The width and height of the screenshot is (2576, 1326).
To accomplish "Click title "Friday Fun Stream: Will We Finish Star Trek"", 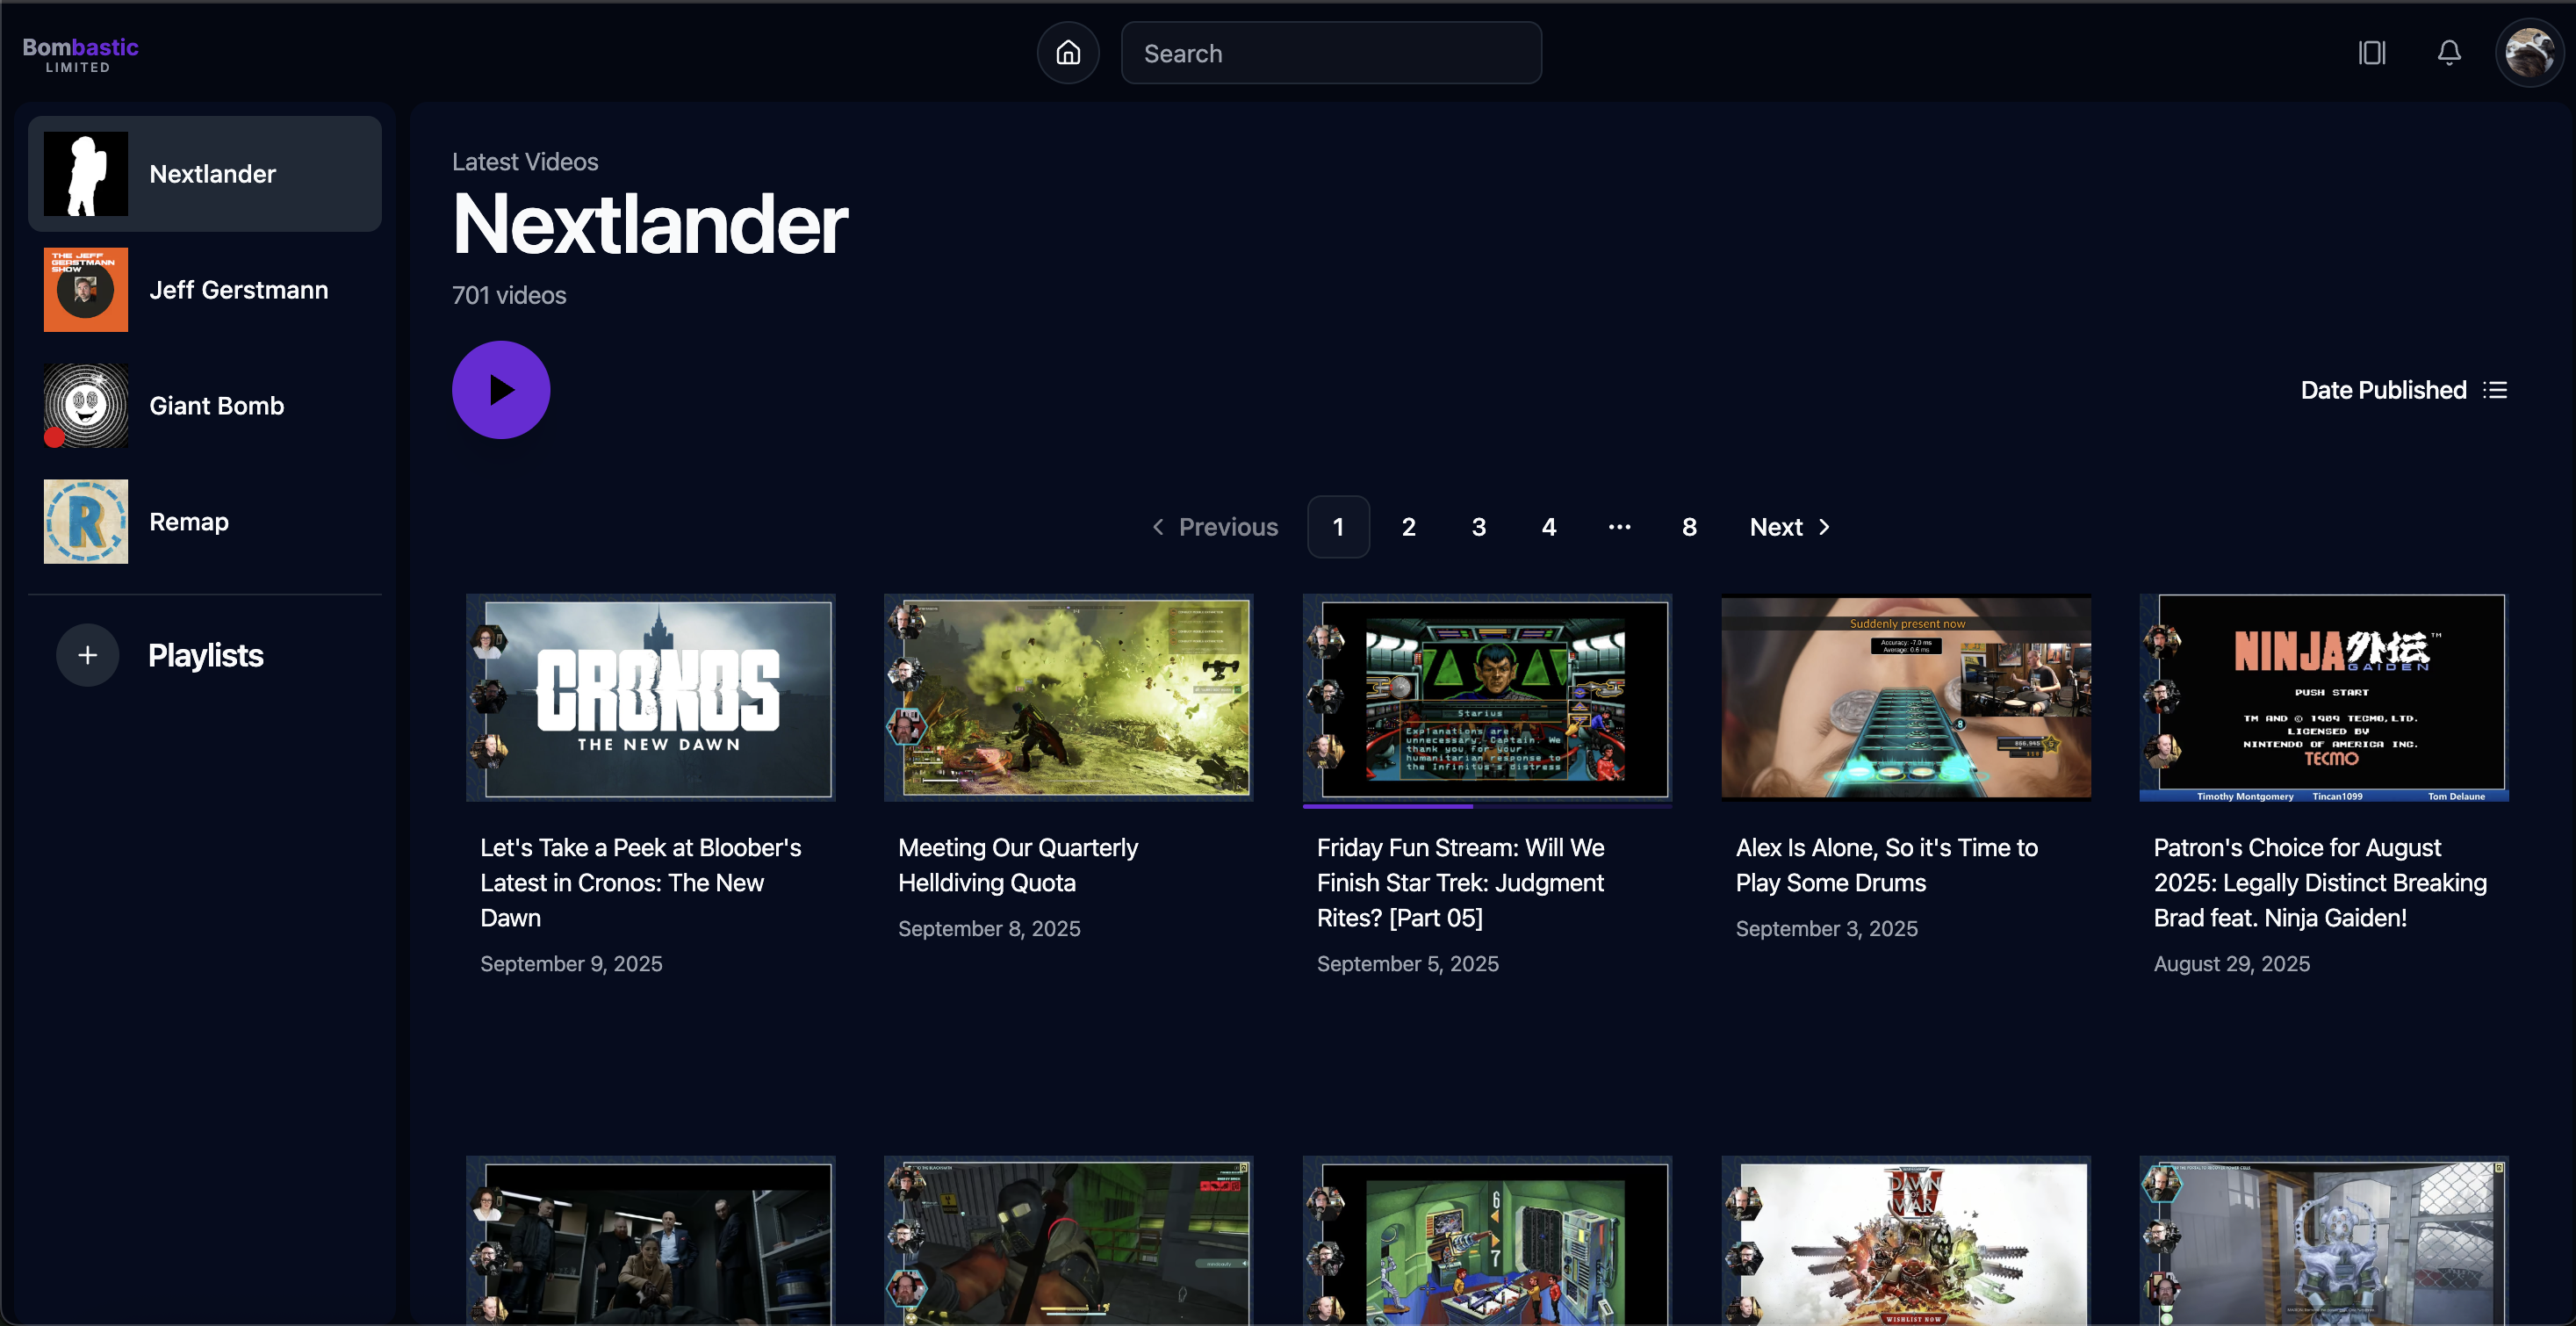I will click(1460, 883).
